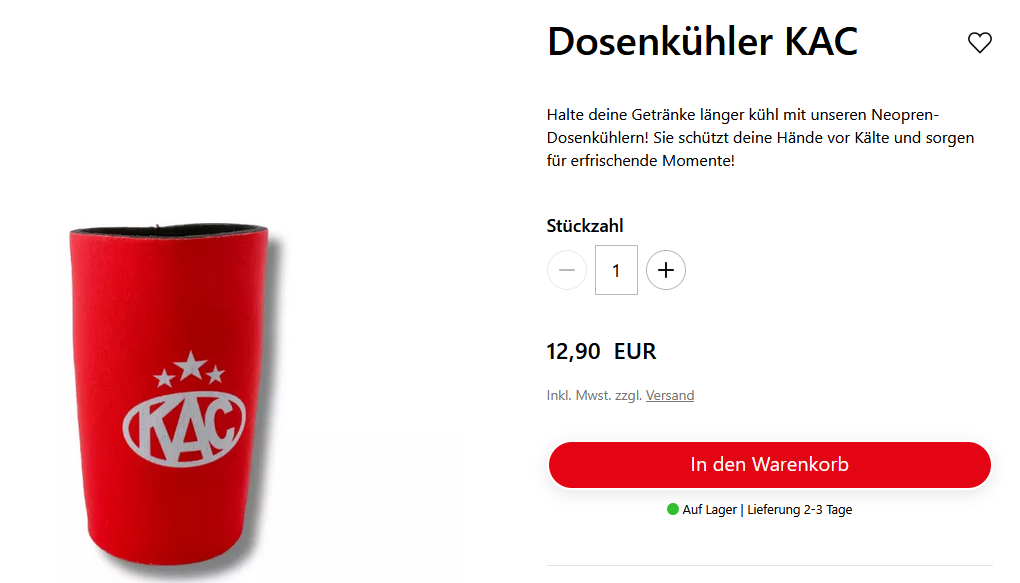Open the Versand shipping info link
Viewport: 1020px width, 583px height.
[669, 396]
